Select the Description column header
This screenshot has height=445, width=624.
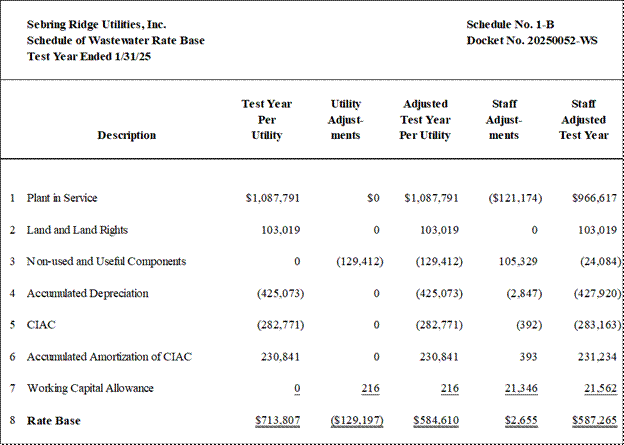127,135
